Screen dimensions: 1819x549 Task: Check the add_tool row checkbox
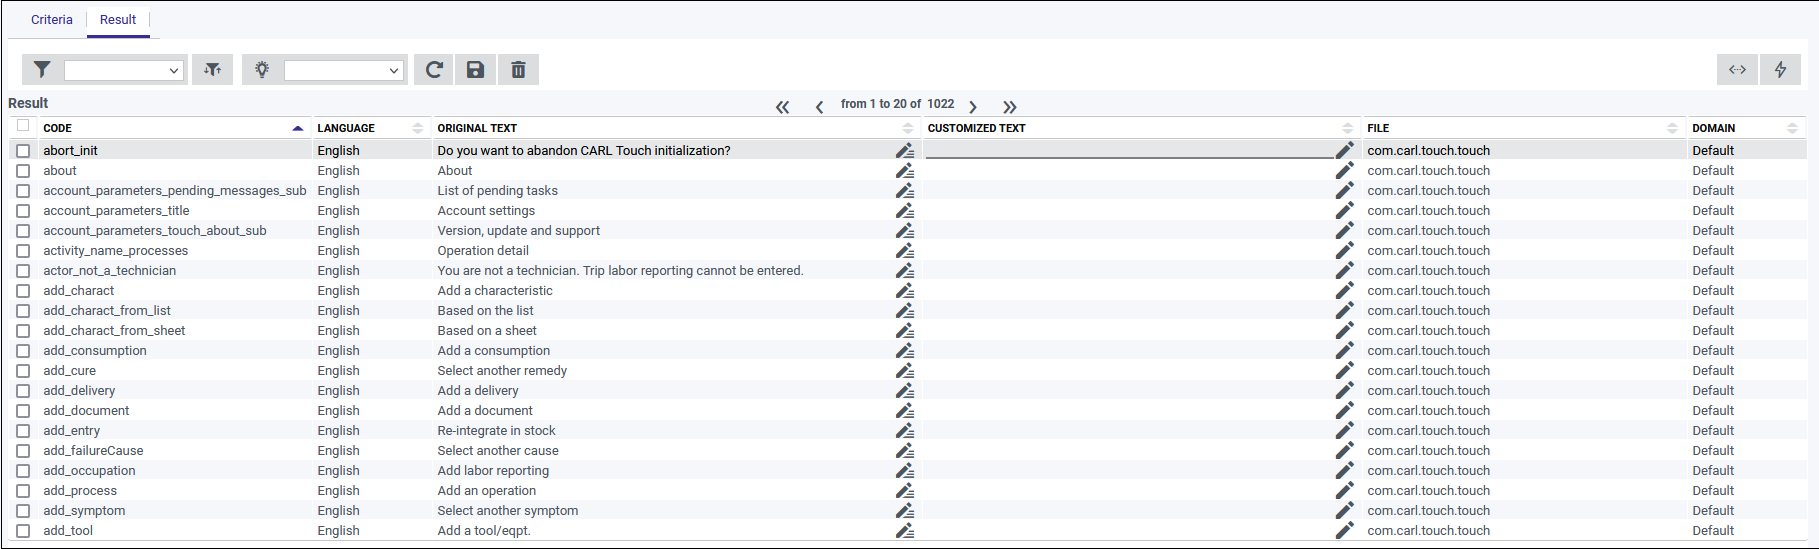23,531
